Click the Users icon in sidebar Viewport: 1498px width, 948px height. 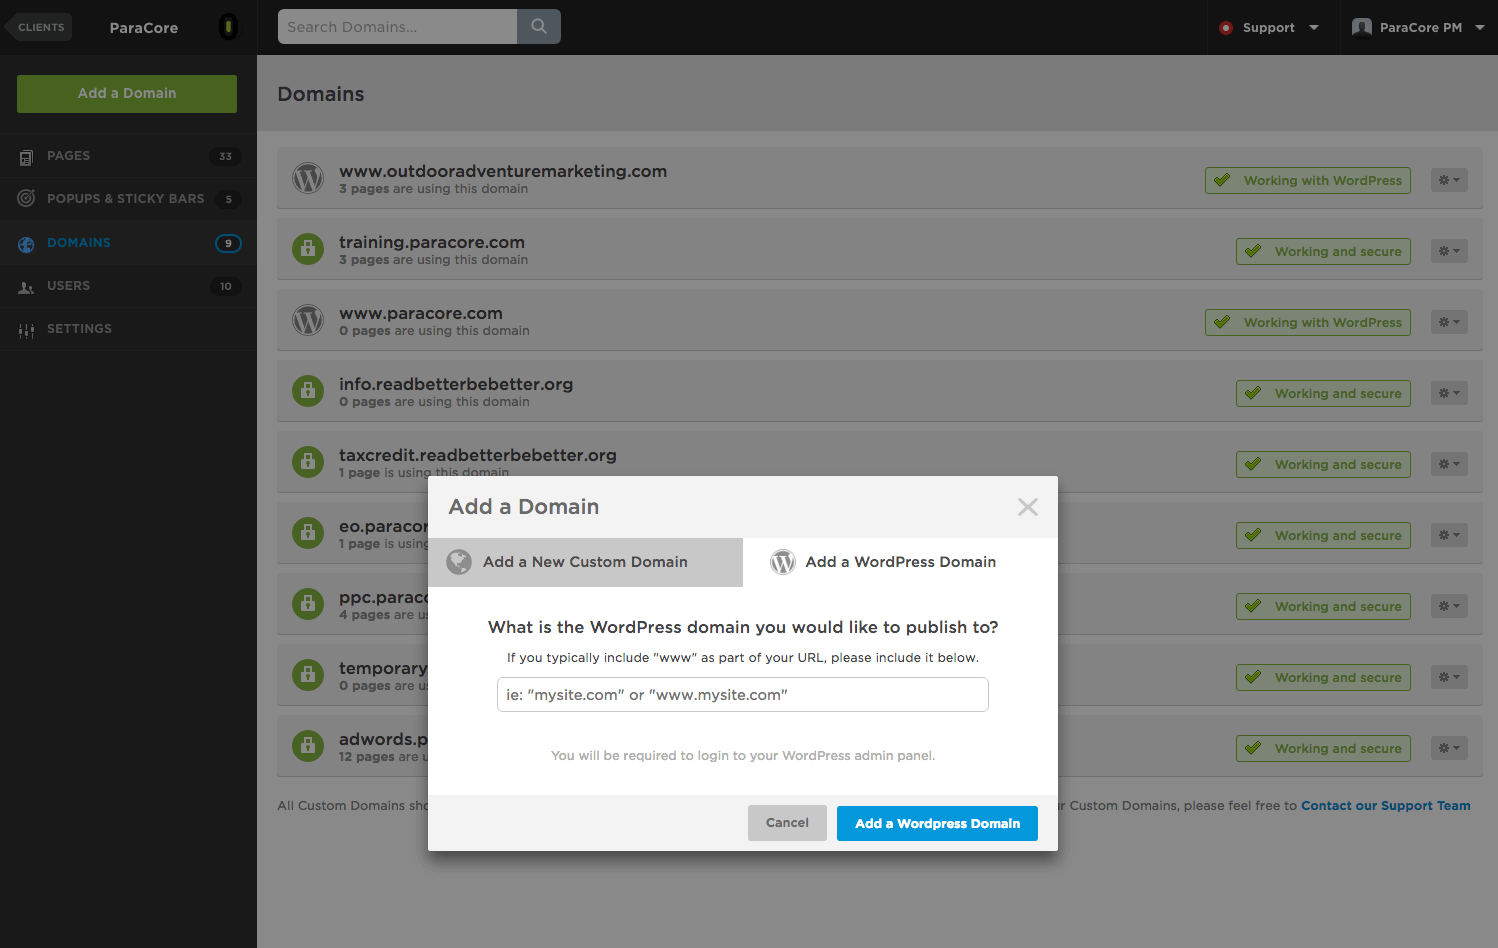(x=27, y=287)
